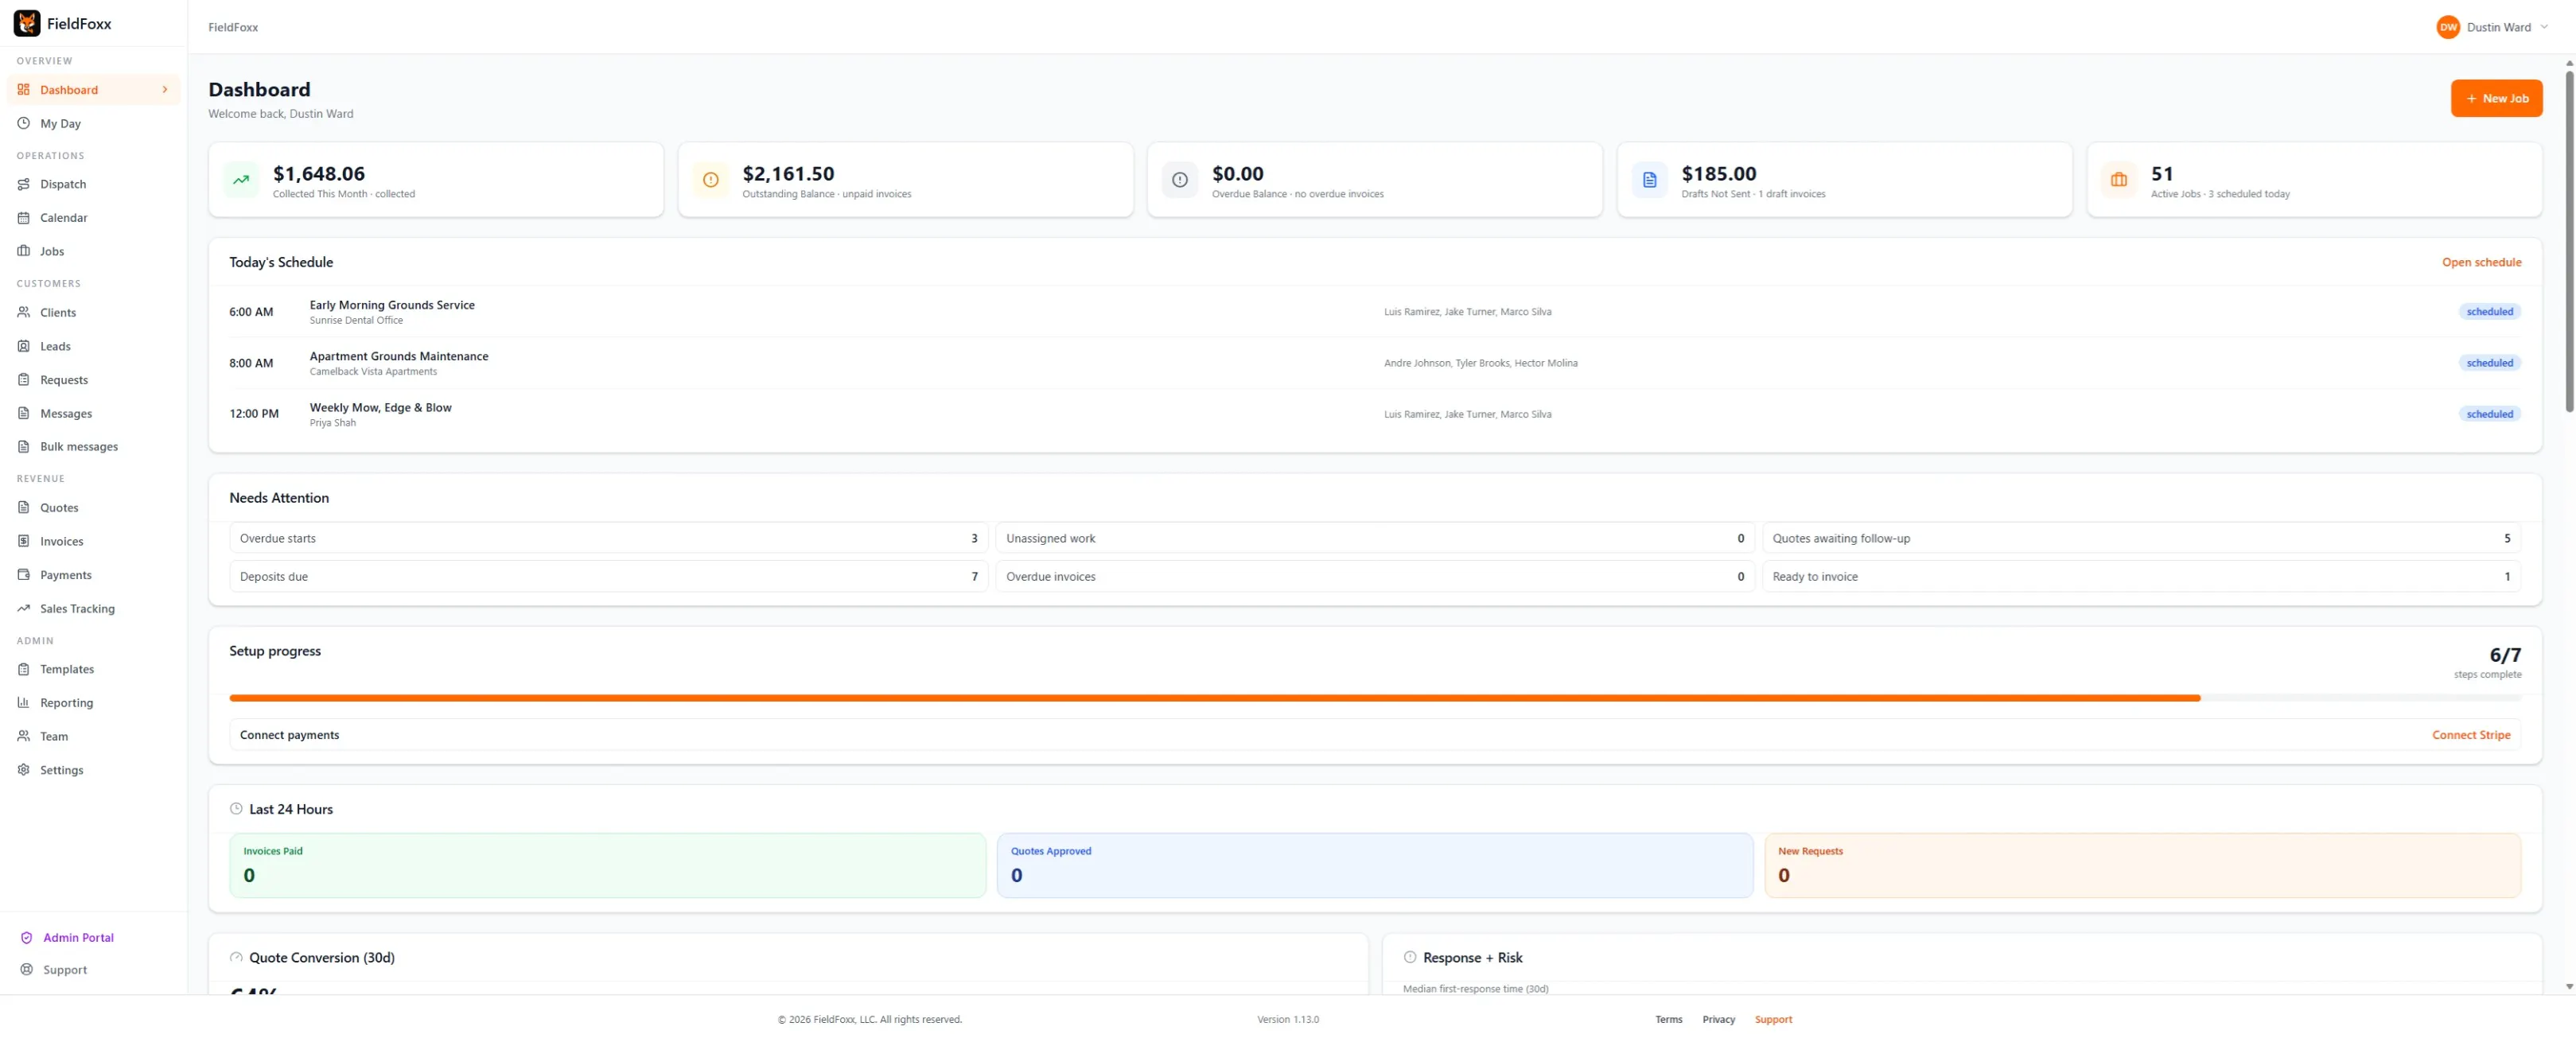2576x1042 pixels.
Task: Select the Dispatch icon in sidebar
Action: point(23,184)
